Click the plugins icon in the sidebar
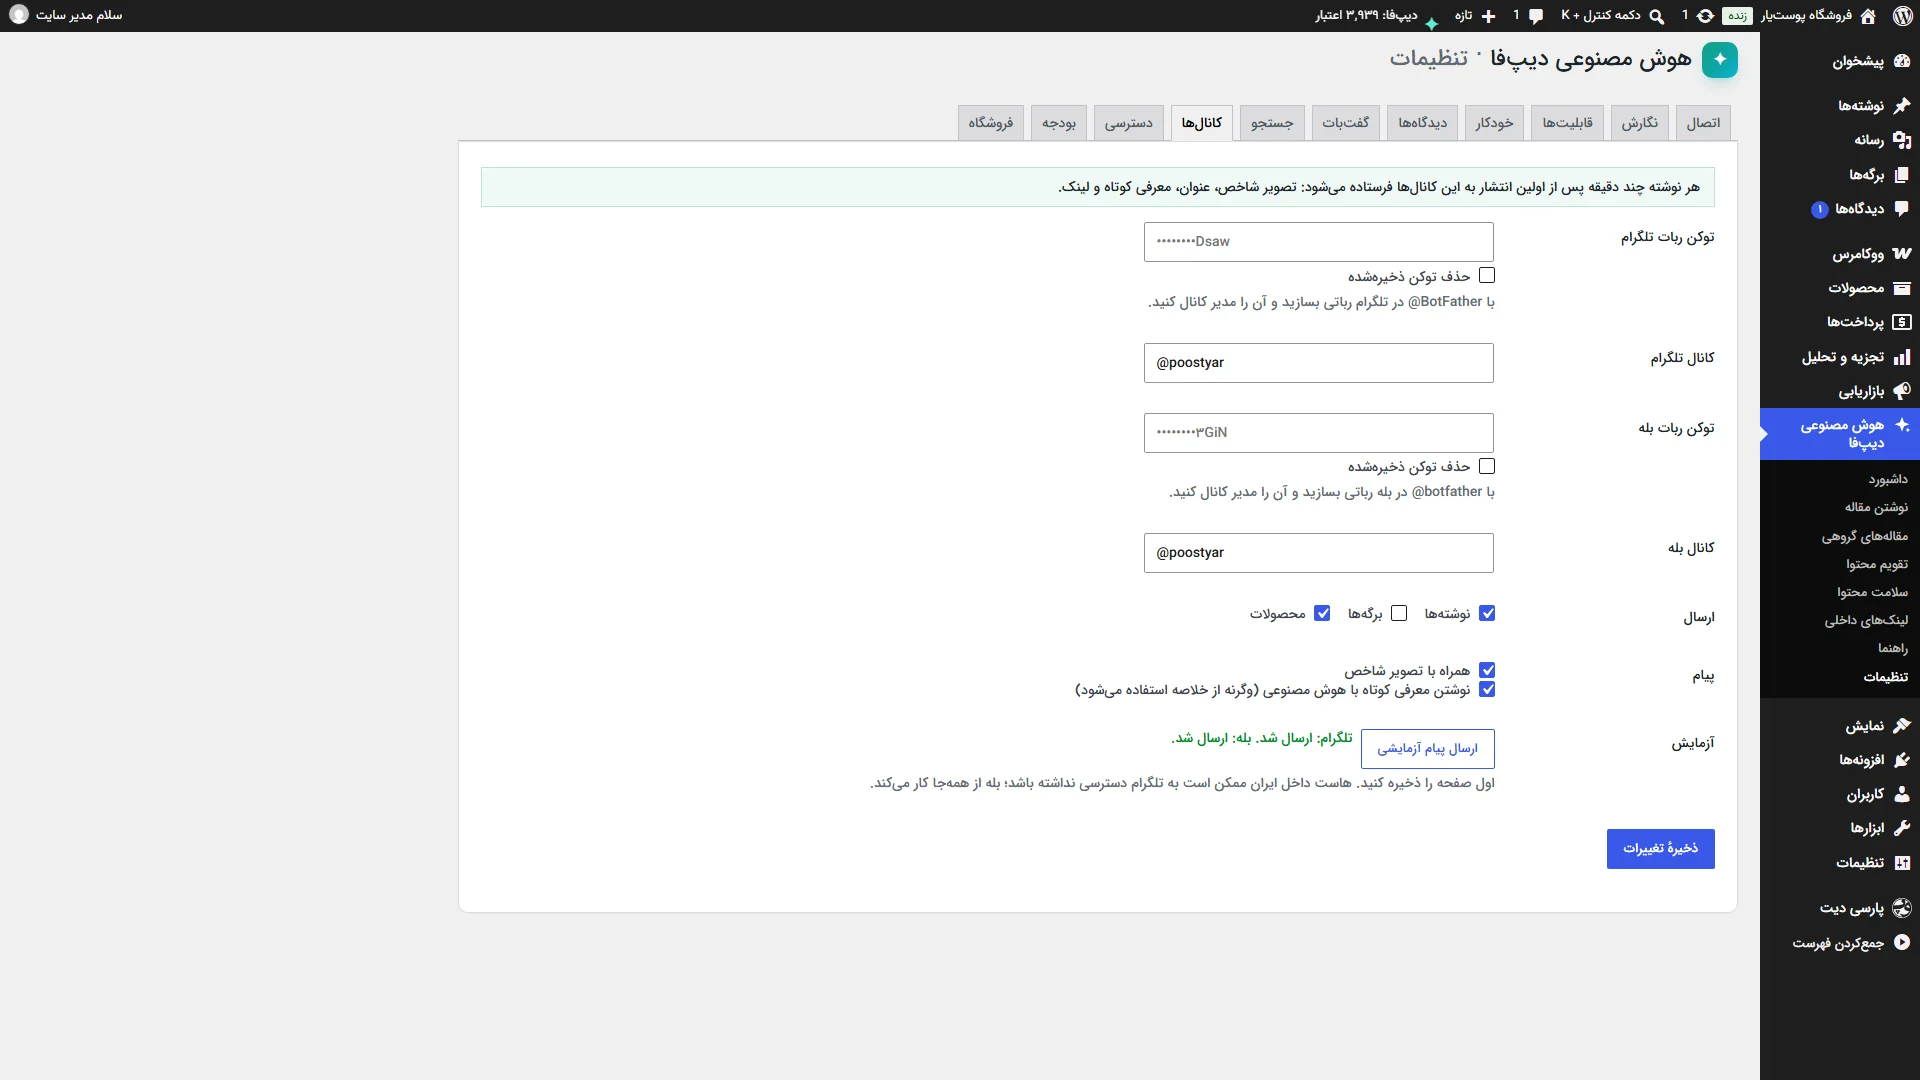This screenshot has width=1920, height=1080. pyautogui.click(x=1902, y=760)
